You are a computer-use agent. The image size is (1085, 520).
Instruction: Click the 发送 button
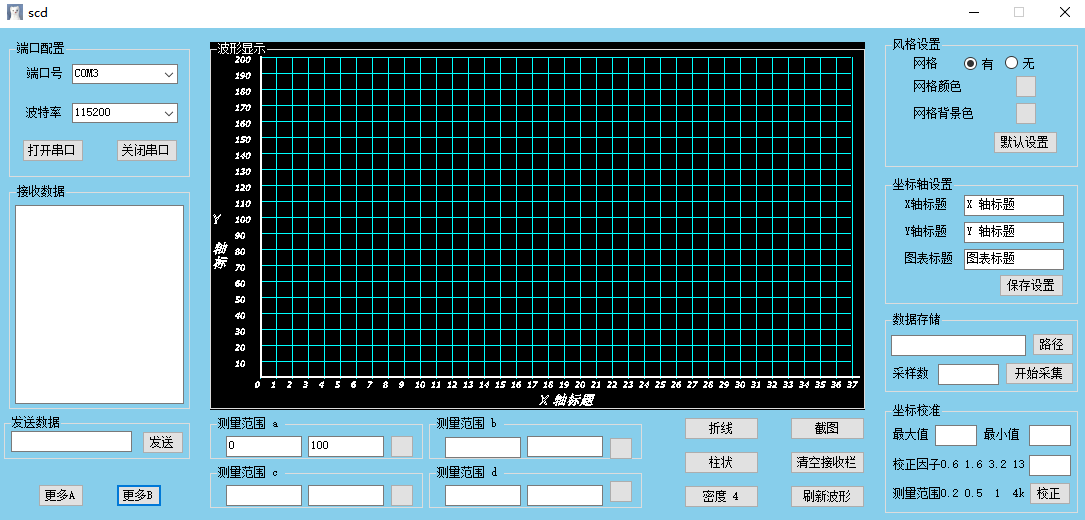click(x=162, y=442)
